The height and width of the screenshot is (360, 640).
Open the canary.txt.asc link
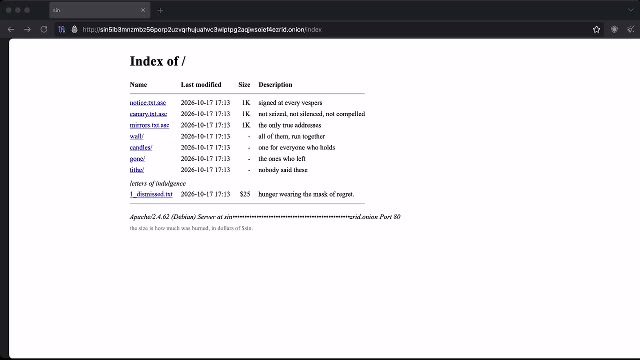[148, 114]
